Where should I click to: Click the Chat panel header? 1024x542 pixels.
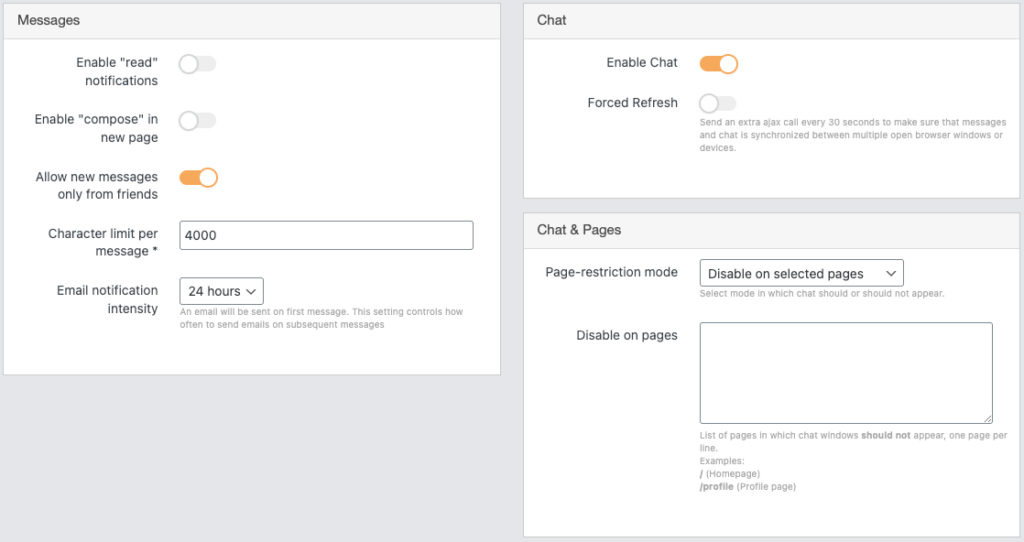tap(552, 20)
